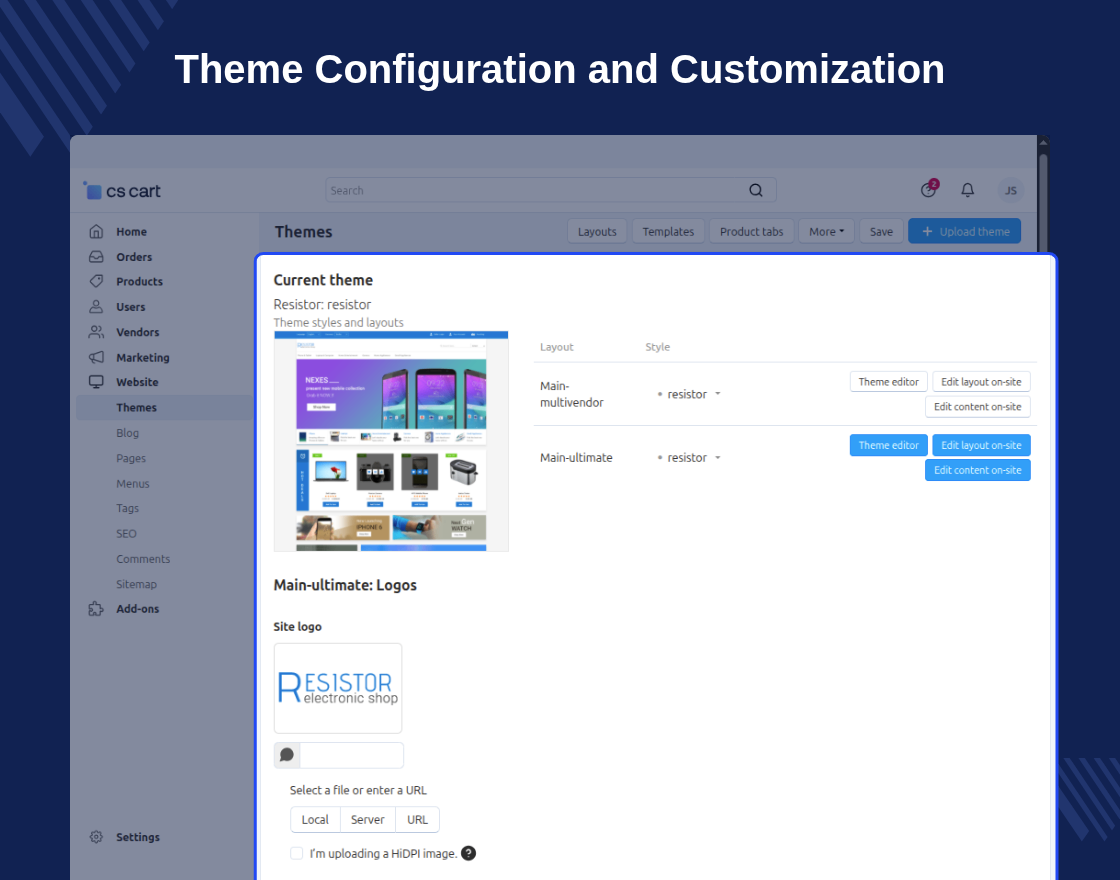This screenshot has width=1120, height=880.
Task: Open the Vendors menu item
Action: [138, 332]
